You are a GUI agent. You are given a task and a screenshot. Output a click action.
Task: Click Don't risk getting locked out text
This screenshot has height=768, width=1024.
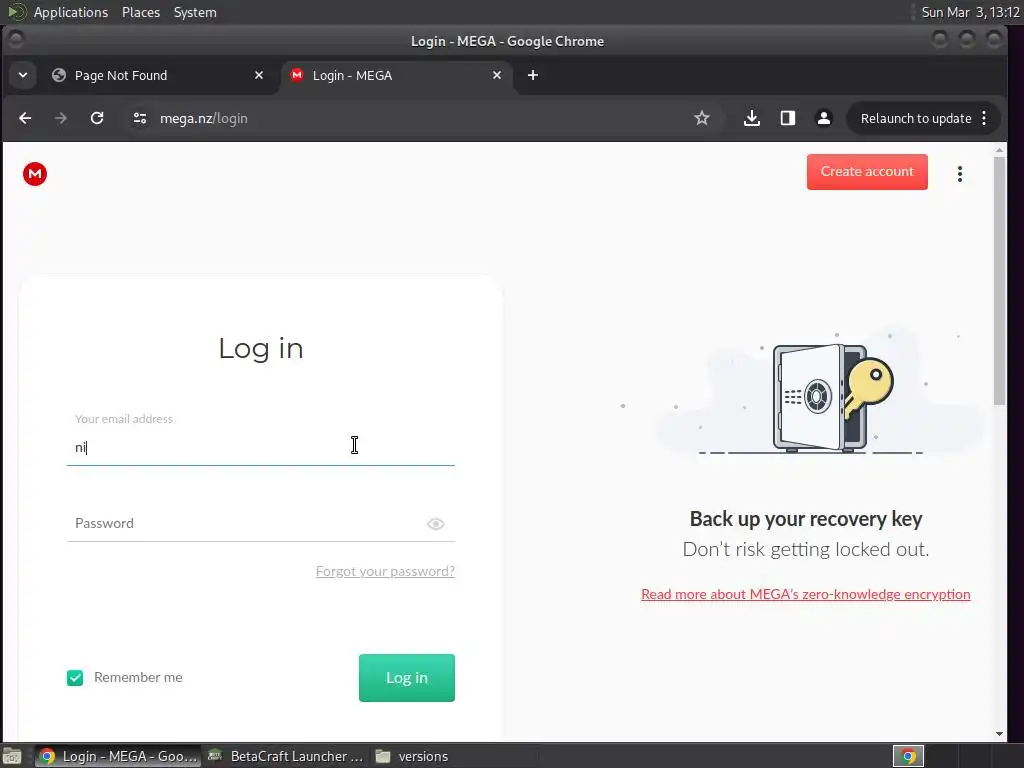(806, 550)
